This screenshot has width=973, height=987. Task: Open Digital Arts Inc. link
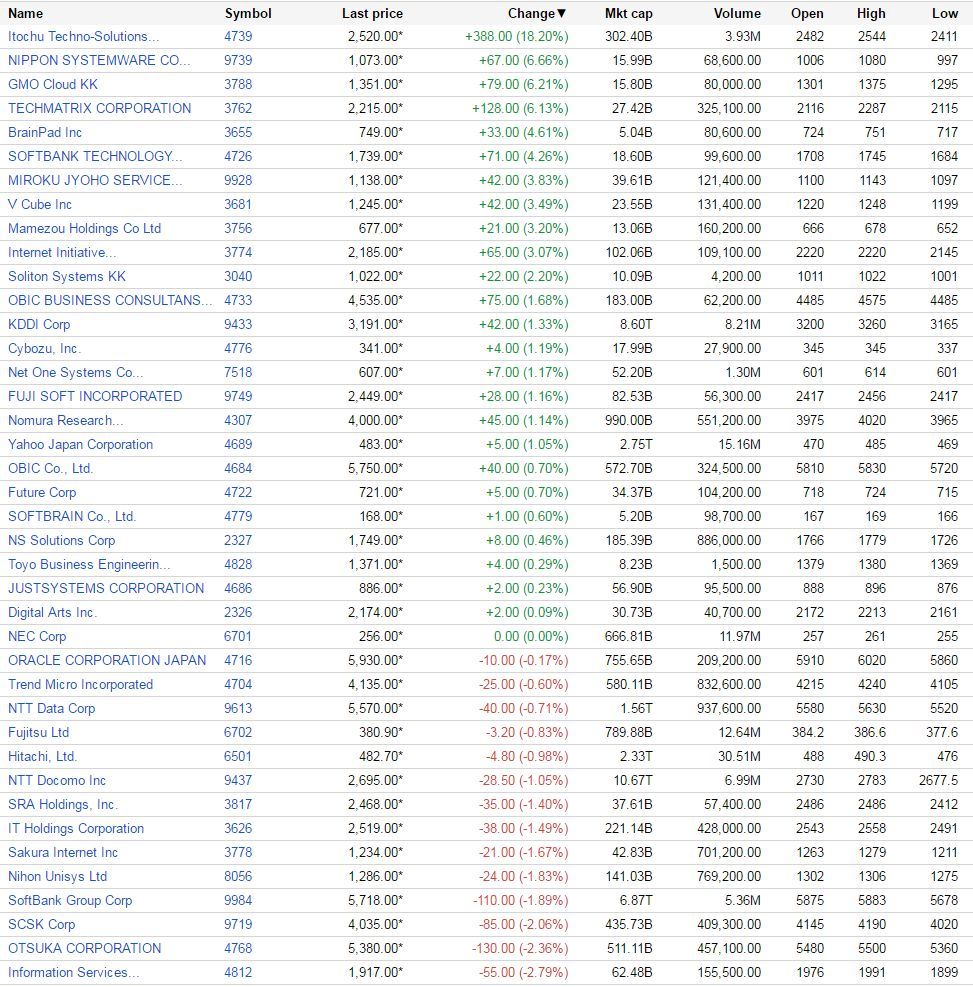52,612
